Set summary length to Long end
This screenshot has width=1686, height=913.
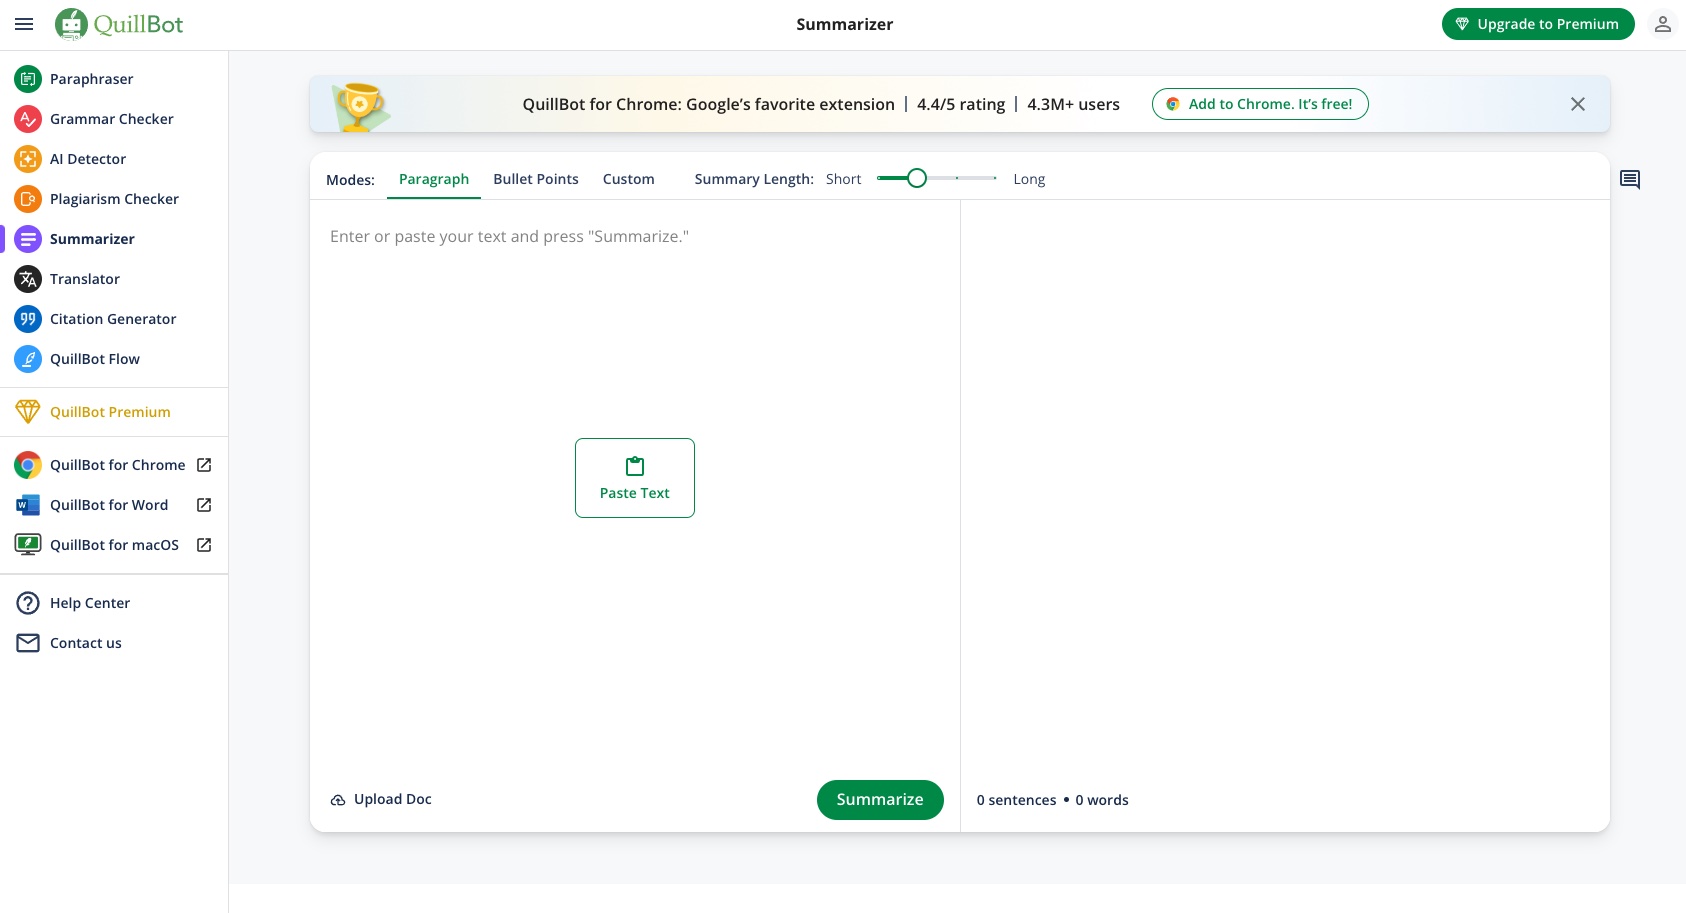click(995, 178)
